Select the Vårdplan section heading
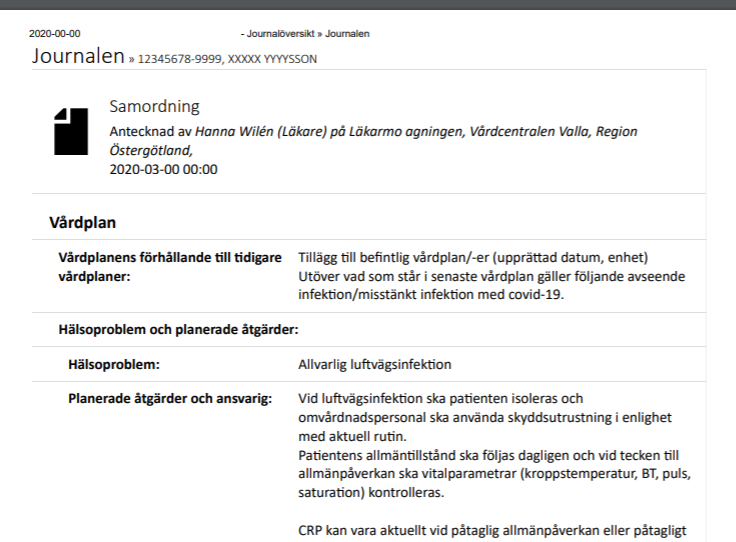This screenshot has height=542, width=736. [x=83, y=222]
